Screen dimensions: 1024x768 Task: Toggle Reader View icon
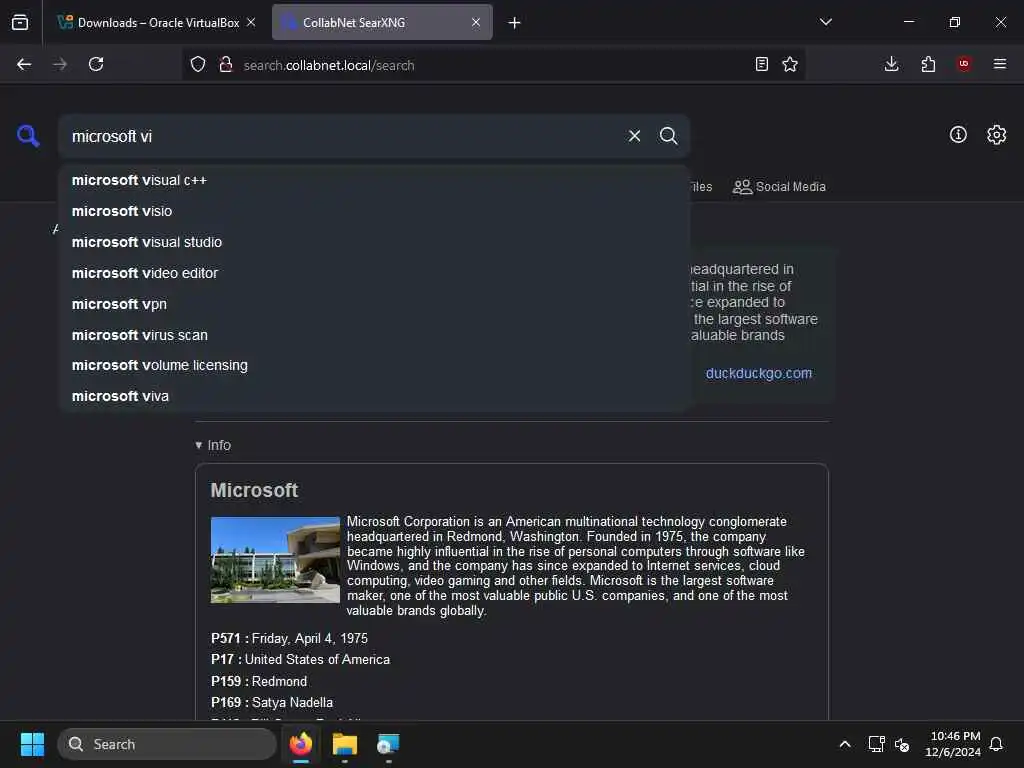coord(761,64)
